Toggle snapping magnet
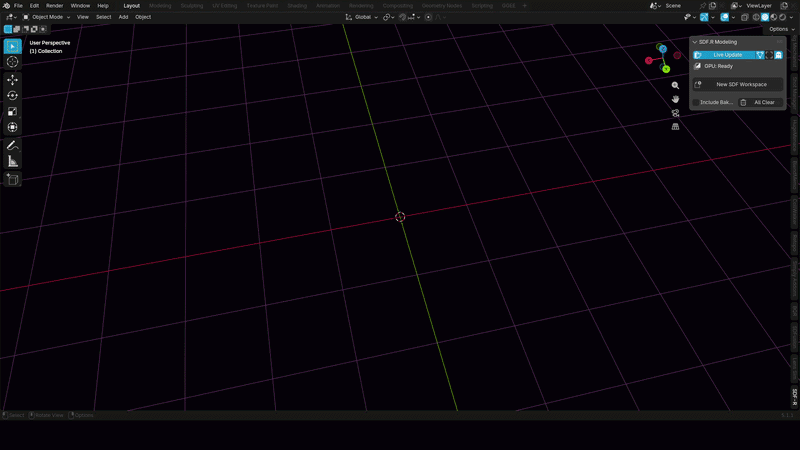Screen dimensions: 800x450 pyautogui.click(x=403, y=17)
